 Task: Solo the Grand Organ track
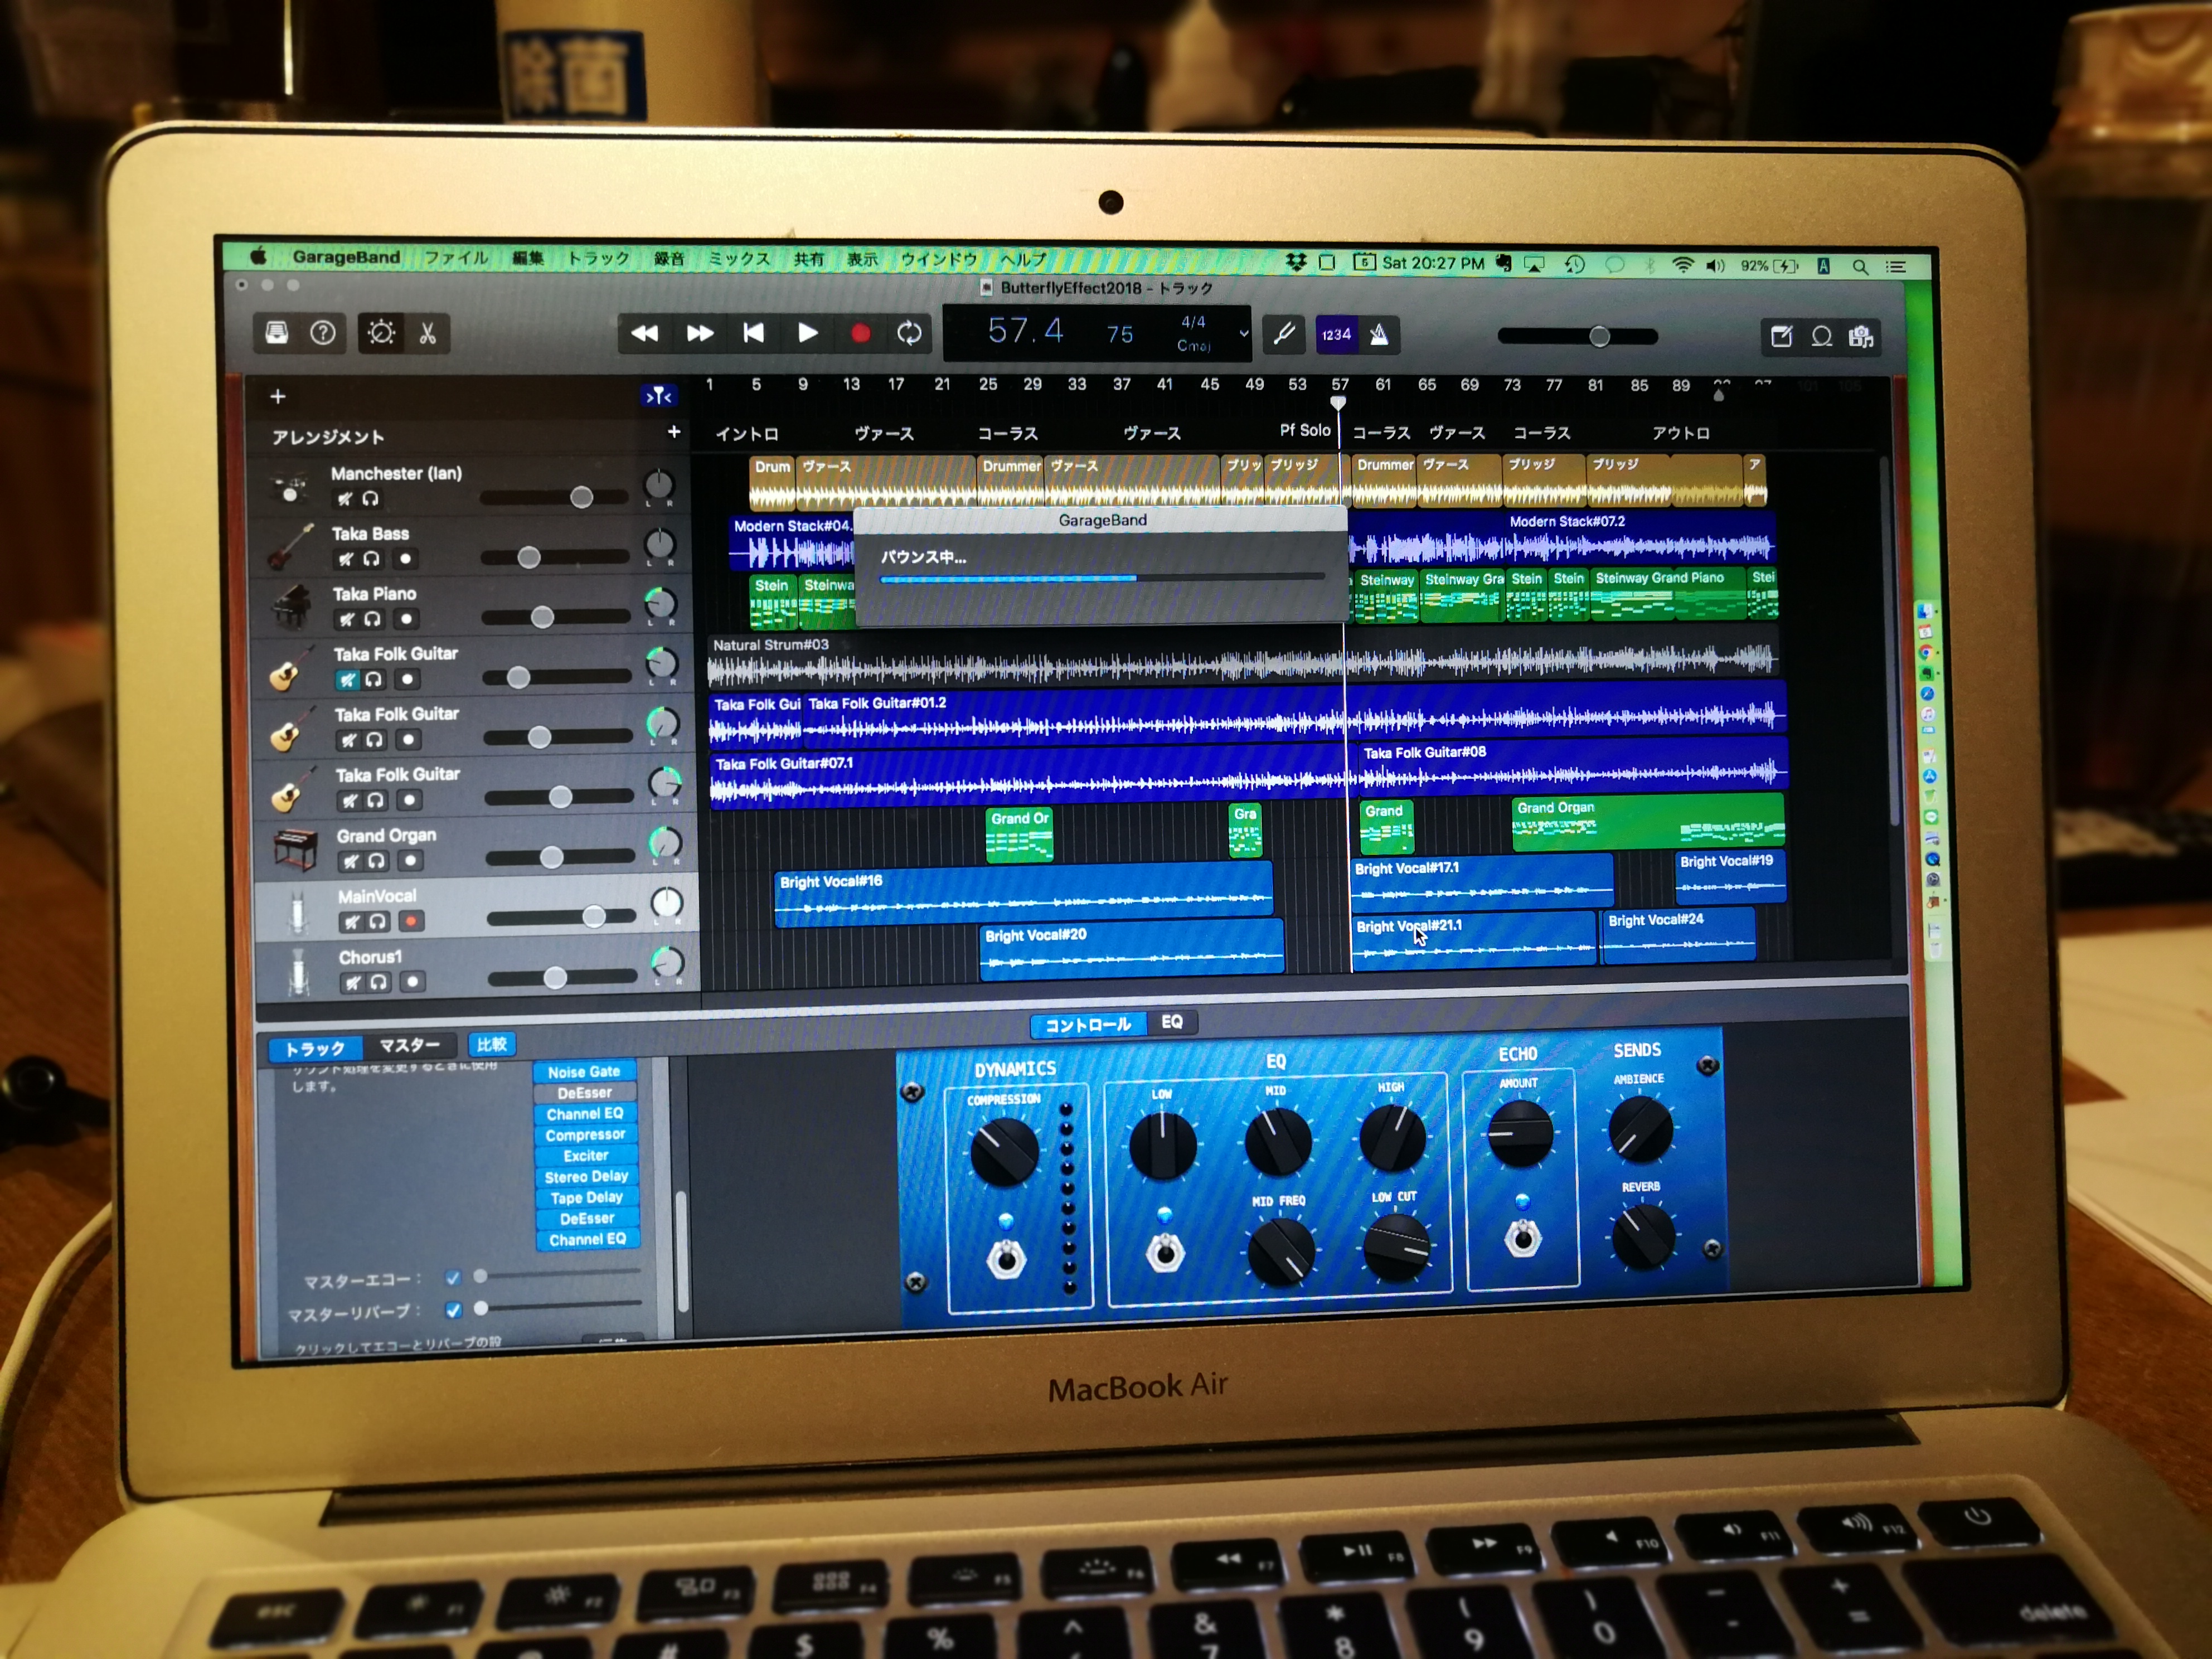376,861
